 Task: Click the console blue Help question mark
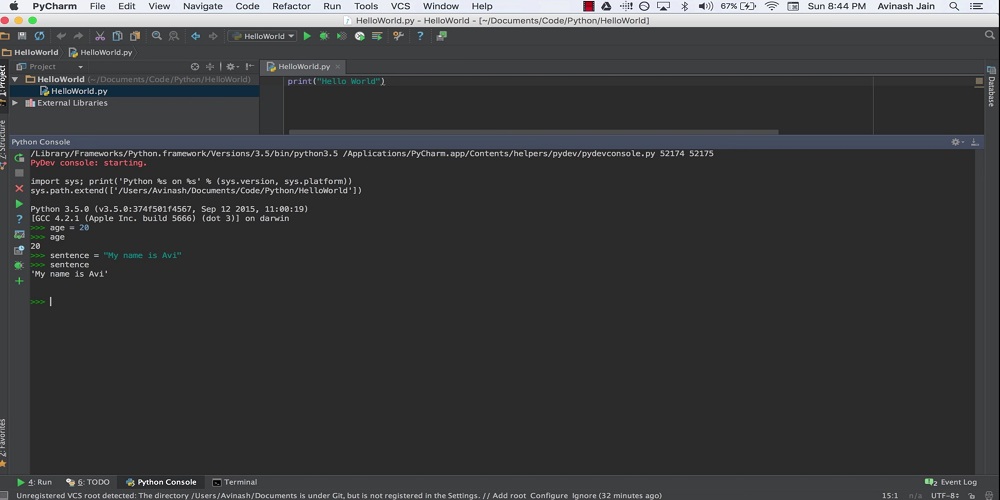click(x=19, y=219)
